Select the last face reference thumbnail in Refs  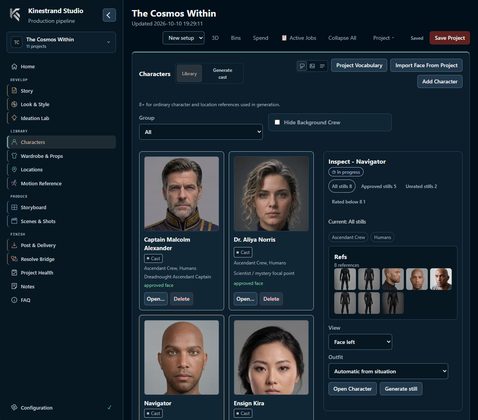441,279
